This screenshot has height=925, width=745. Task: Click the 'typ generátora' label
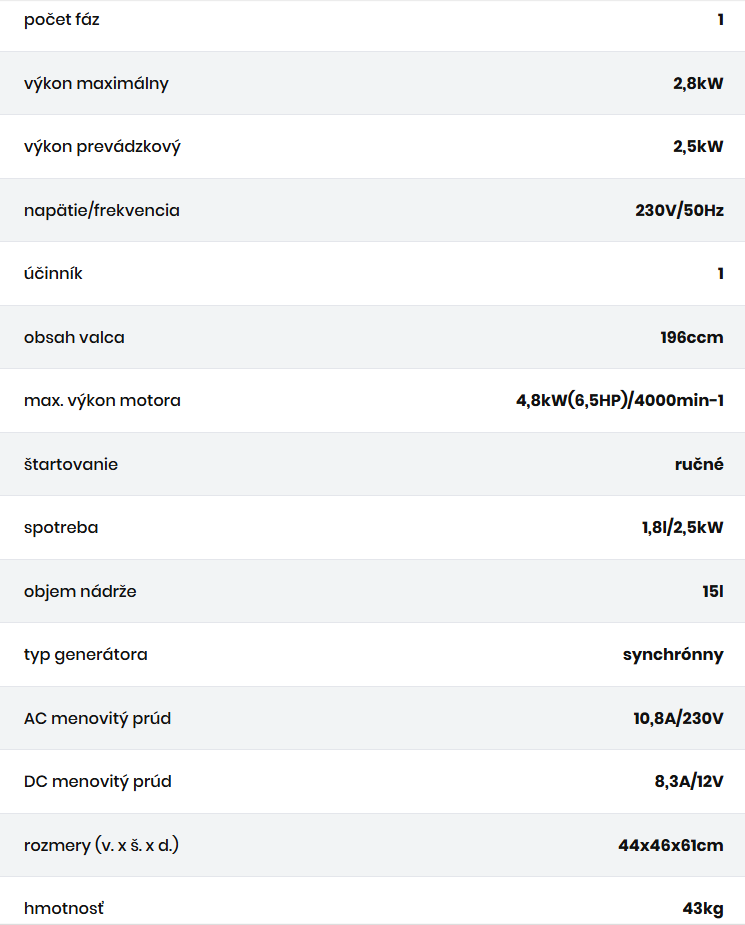pyautogui.click(x=86, y=655)
